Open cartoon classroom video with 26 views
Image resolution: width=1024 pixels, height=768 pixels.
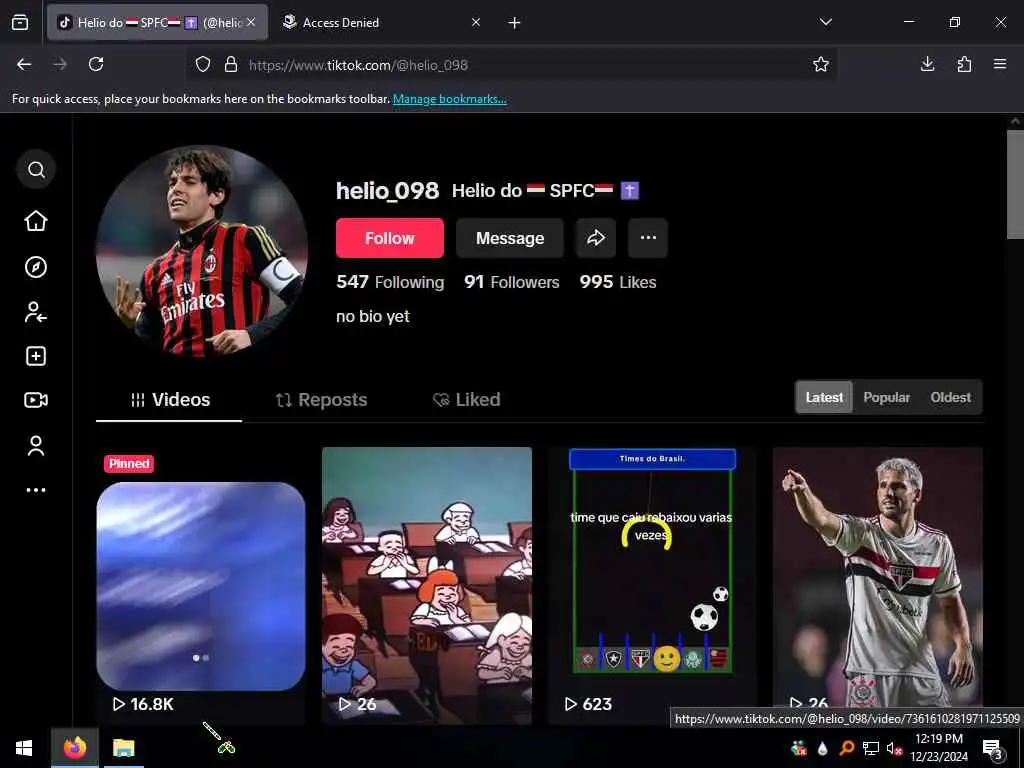point(426,586)
